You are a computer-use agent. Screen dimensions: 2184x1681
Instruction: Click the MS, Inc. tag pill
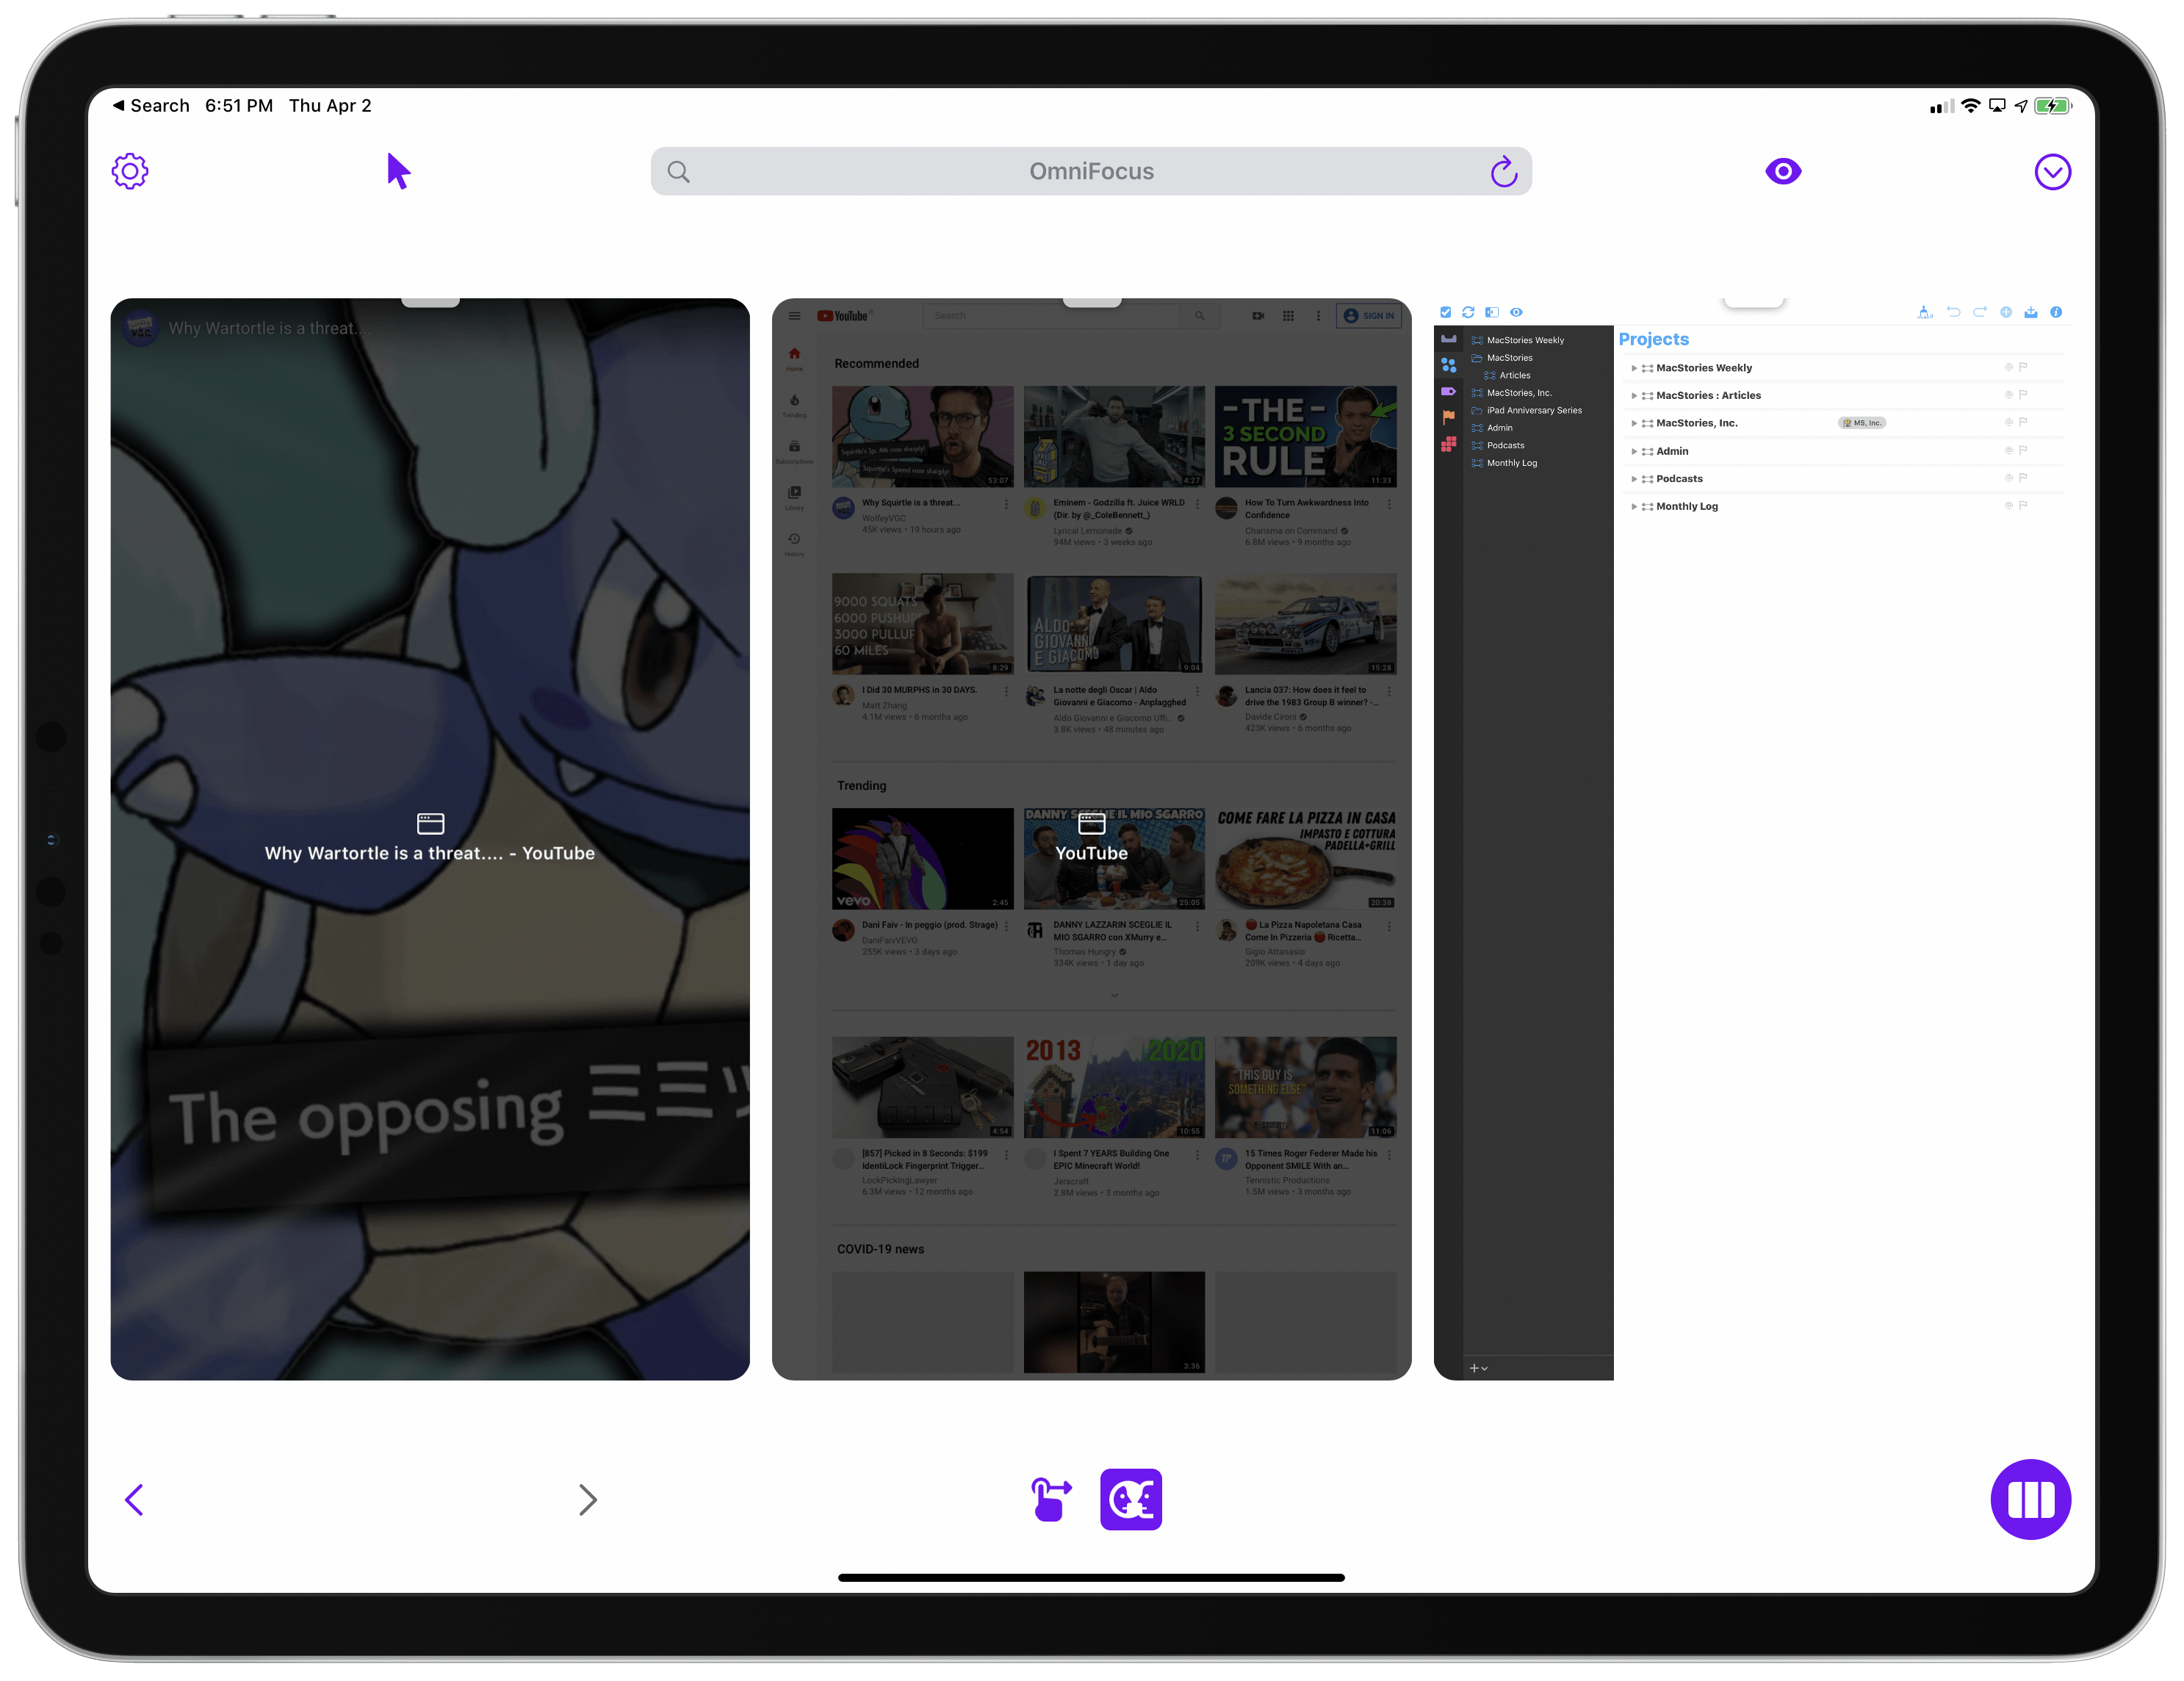click(1861, 423)
